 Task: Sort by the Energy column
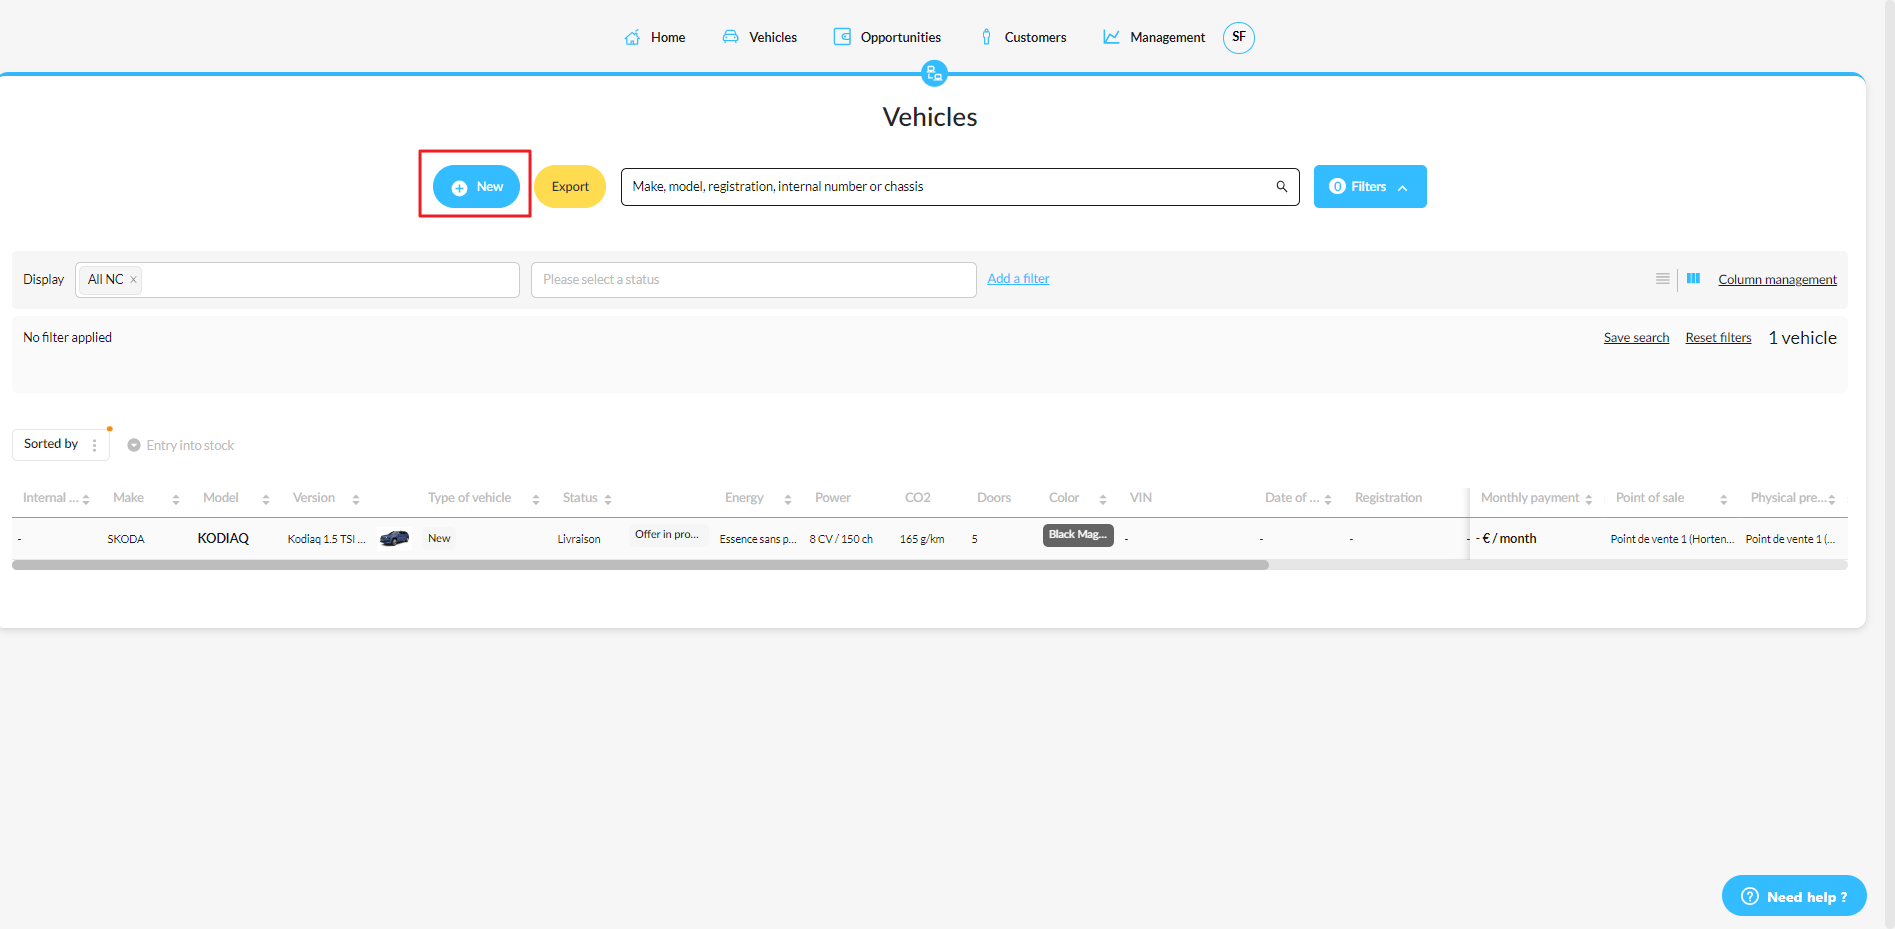point(788,499)
